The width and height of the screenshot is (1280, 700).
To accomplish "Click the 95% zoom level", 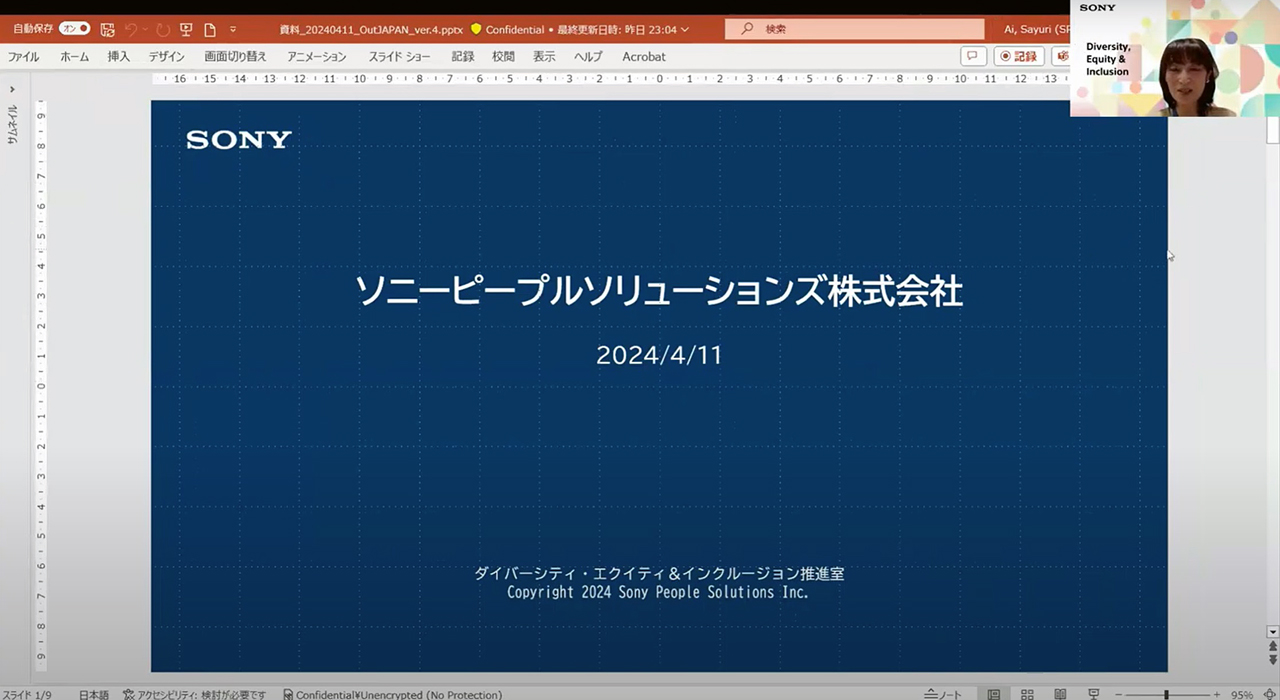I will tap(1242, 694).
